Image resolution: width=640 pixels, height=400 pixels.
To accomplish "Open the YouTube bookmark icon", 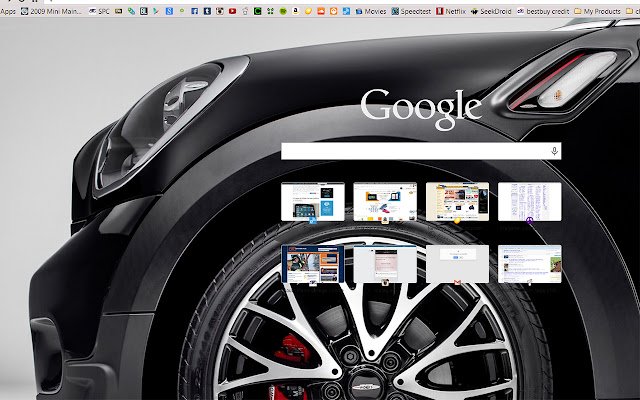I will tap(232, 11).
